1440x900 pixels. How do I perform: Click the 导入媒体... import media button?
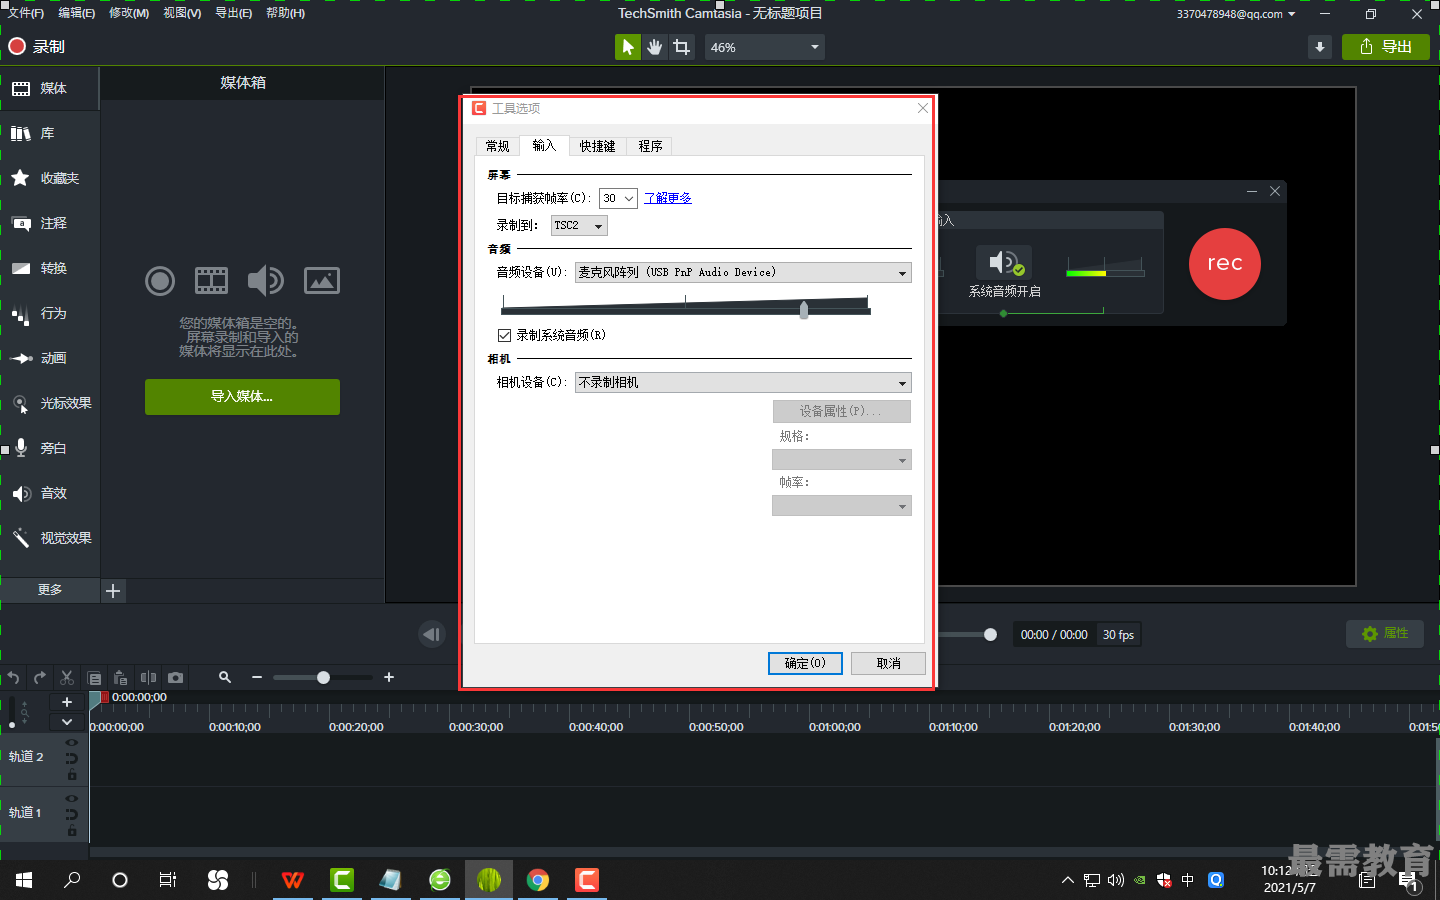[x=242, y=397]
